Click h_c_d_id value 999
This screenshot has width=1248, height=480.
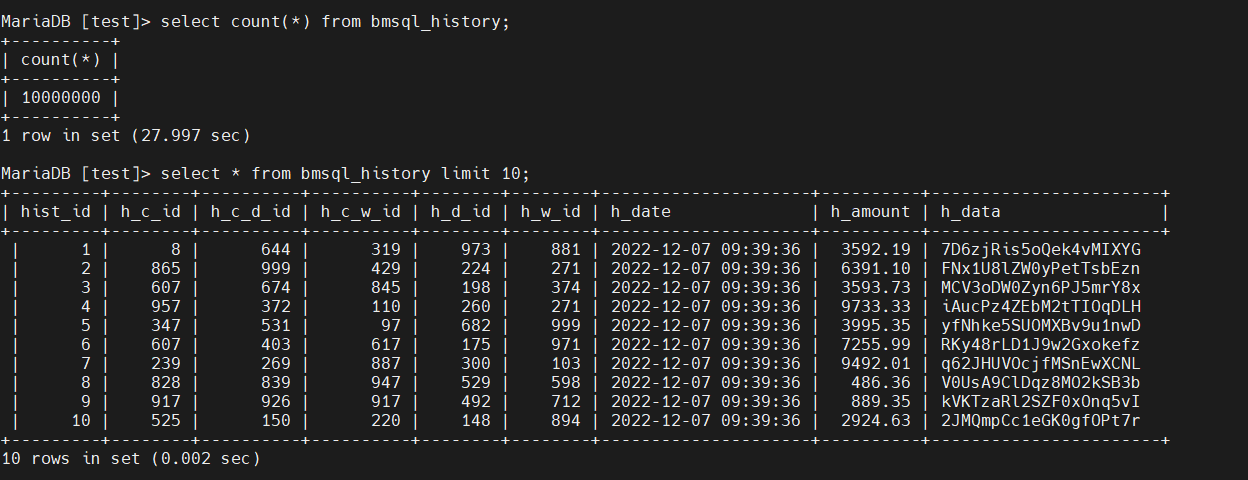click(276, 269)
